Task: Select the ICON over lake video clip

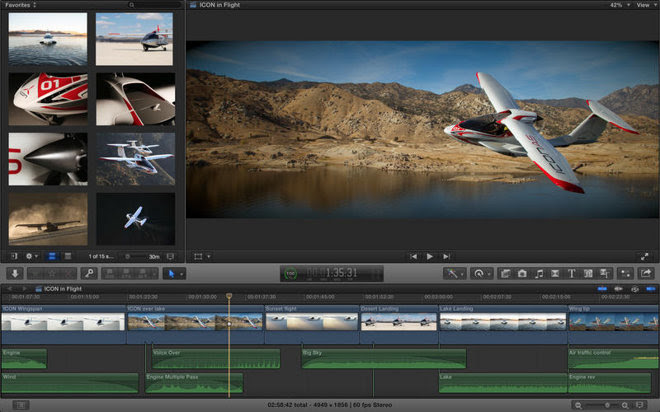Action: point(195,323)
